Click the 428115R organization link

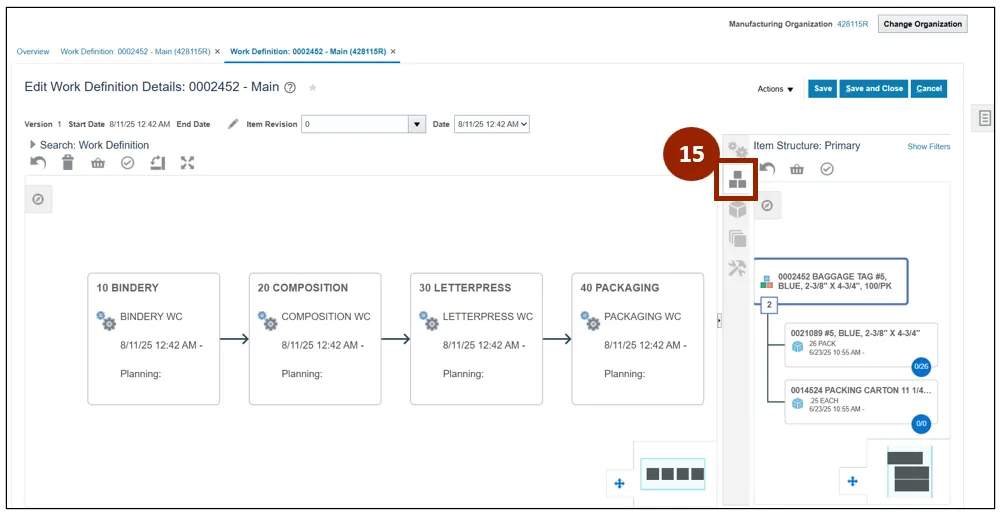coord(853,24)
